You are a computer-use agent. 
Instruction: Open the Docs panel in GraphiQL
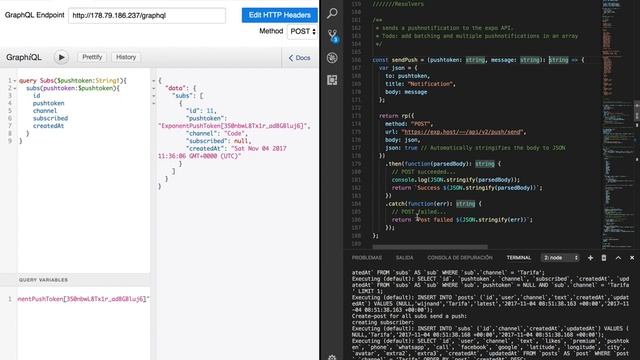click(x=300, y=58)
